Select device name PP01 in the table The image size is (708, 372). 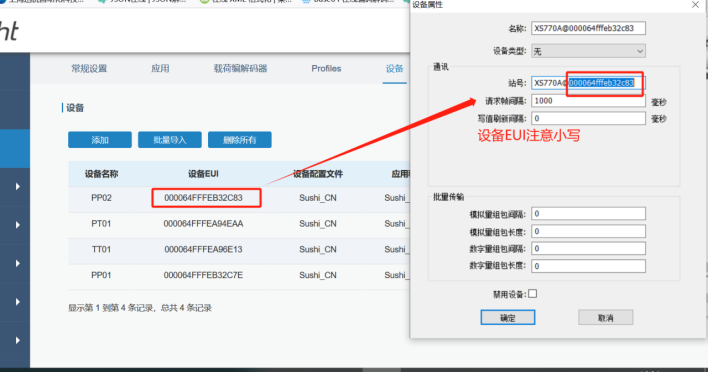(101, 275)
